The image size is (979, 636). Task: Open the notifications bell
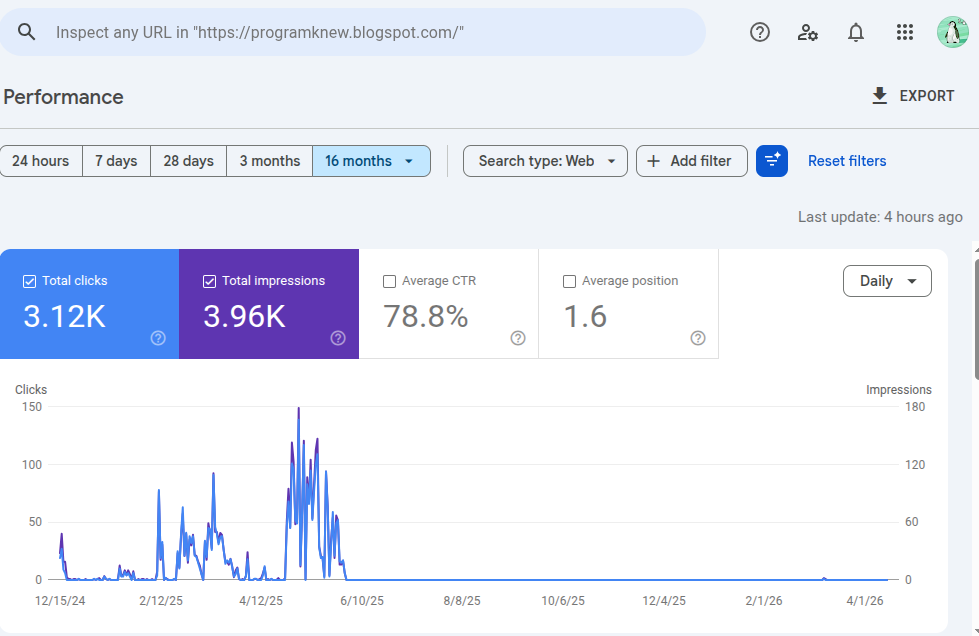[856, 32]
